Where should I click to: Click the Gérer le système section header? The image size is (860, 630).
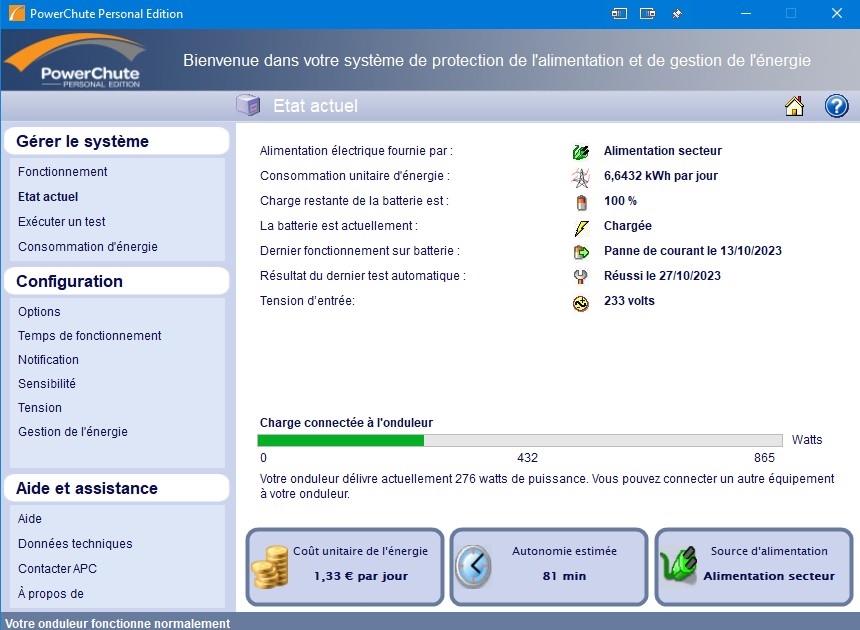click(116, 141)
